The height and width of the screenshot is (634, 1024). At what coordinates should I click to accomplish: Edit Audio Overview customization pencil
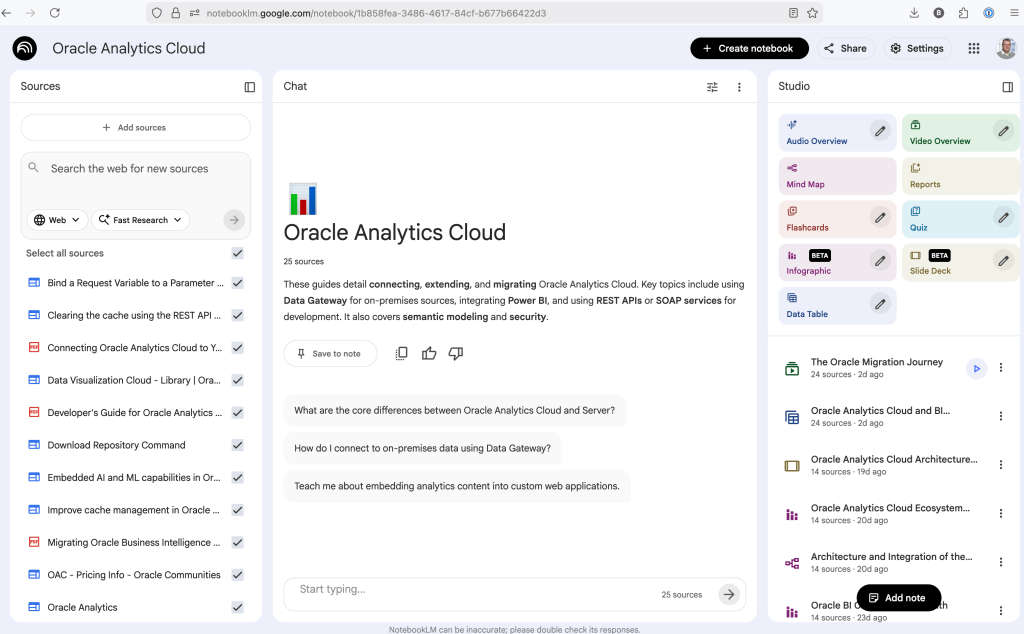pyautogui.click(x=879, y=131)
